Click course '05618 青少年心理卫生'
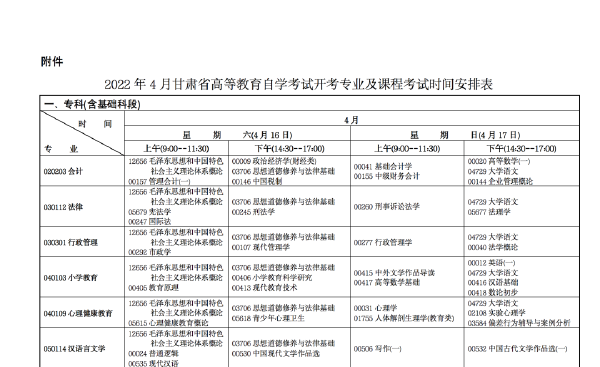Image resolution: width=600 pixels, height=367 pixels. (x=268, y=318)
